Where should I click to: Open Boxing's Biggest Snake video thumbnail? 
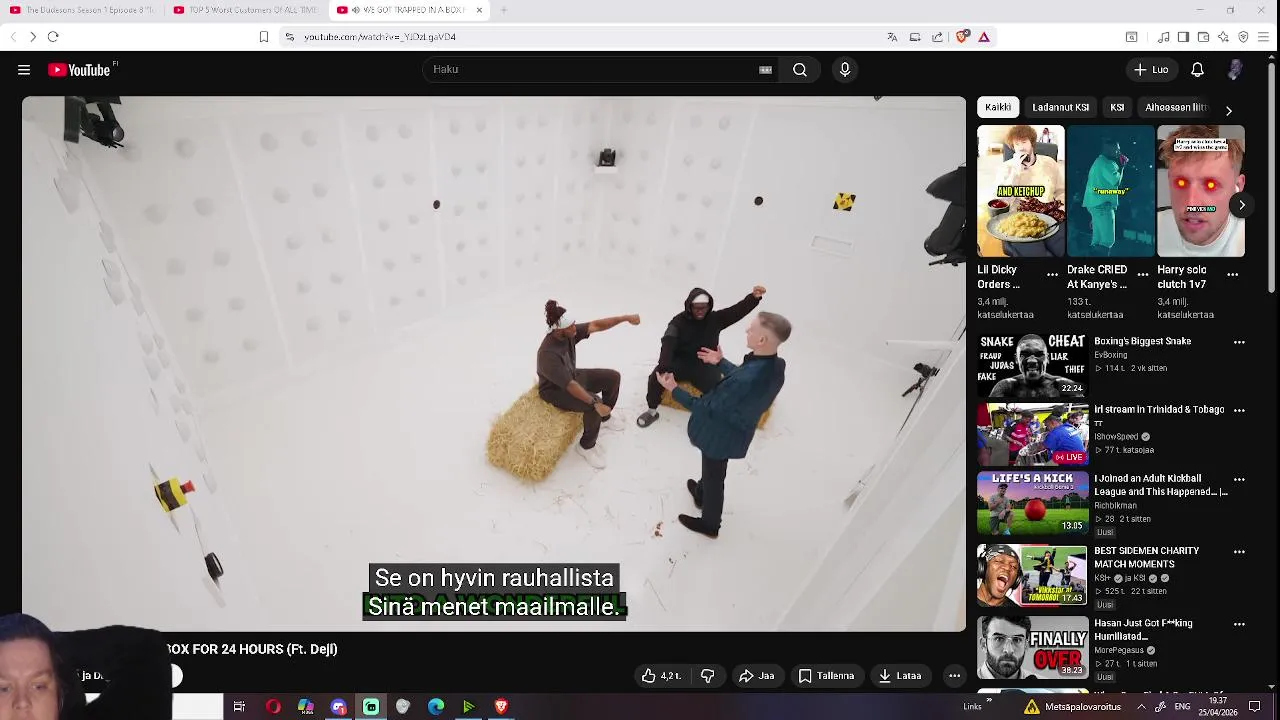pos(1032,366)
